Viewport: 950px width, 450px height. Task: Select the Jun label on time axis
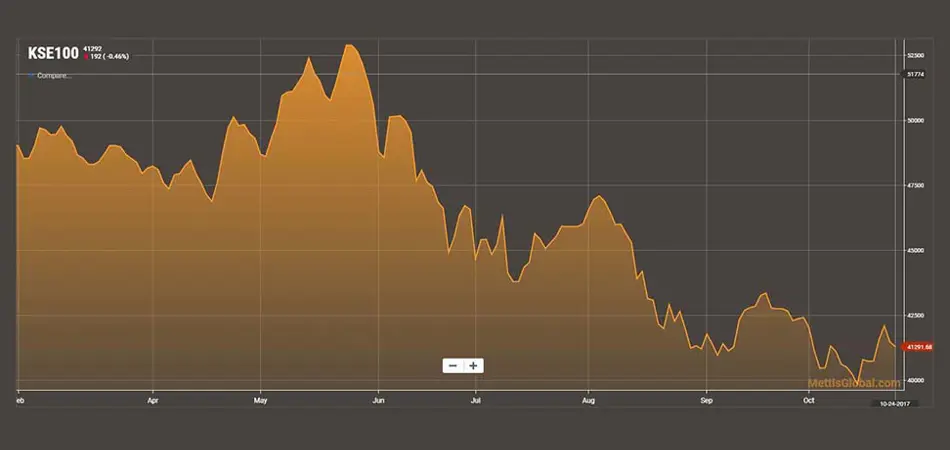click(378, 397)
